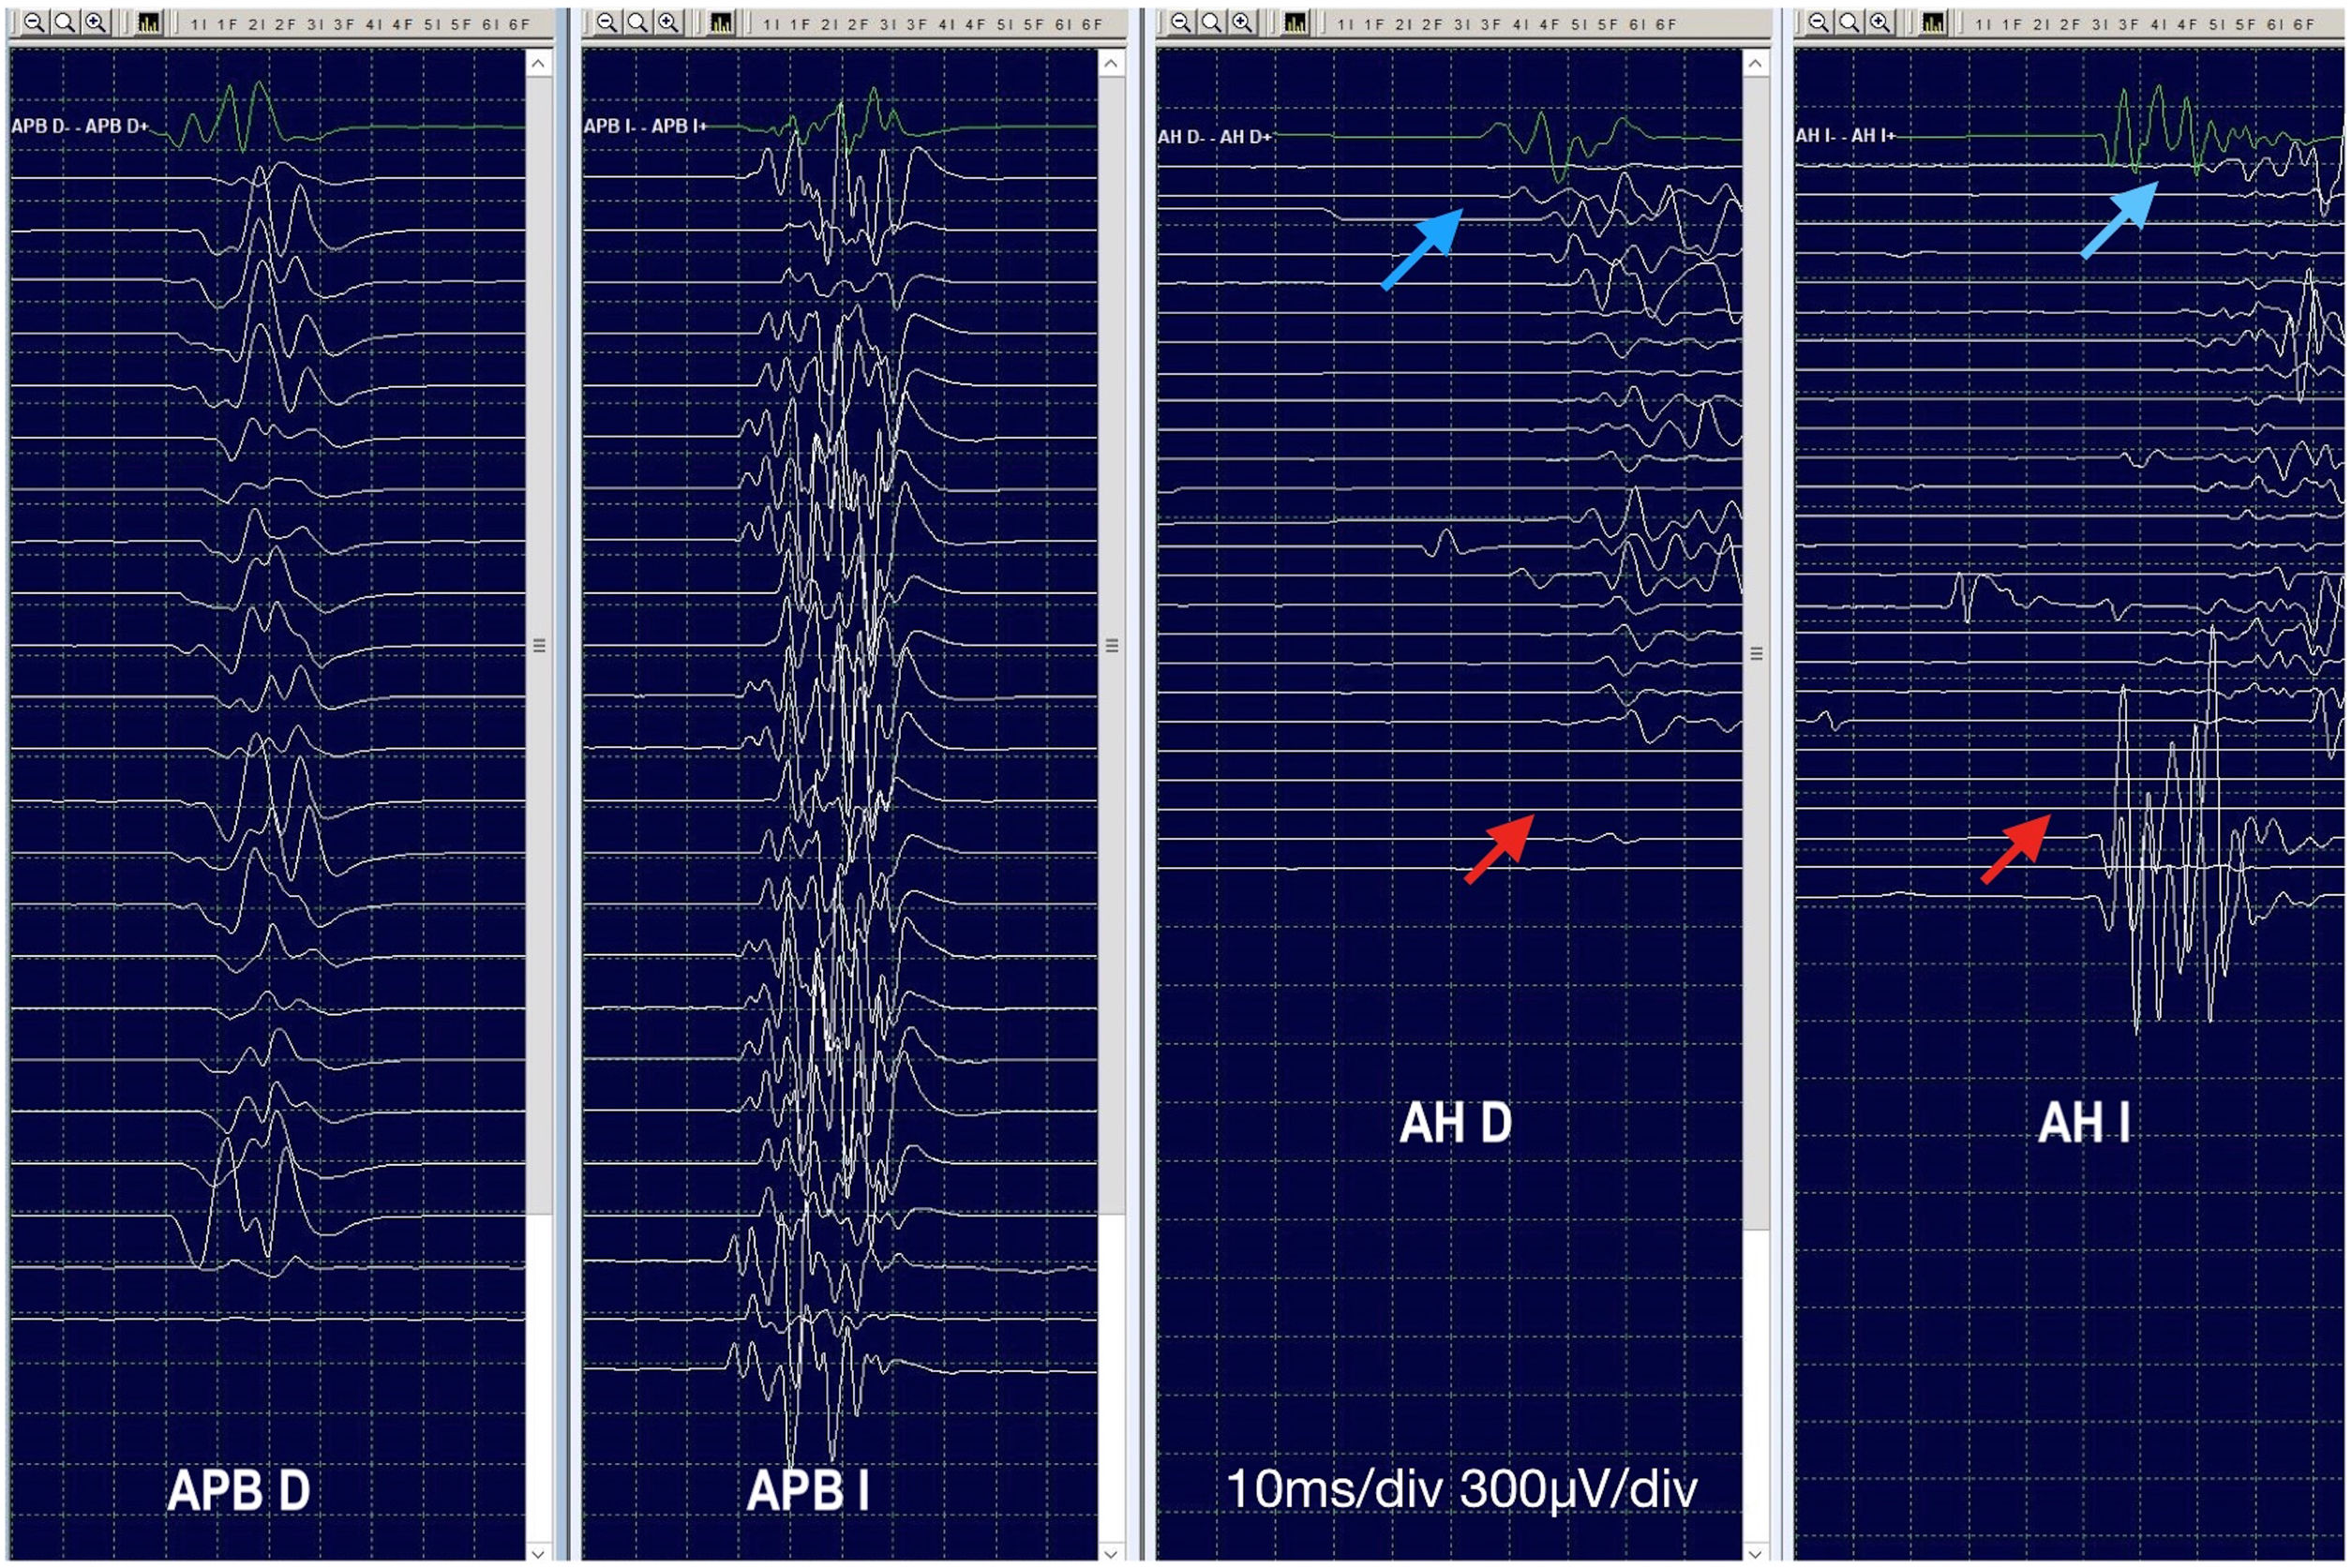Screen dimensions: 2351x1568
Task: Click histogram icon in APB D toolbar
Action: tap(148, 22)
